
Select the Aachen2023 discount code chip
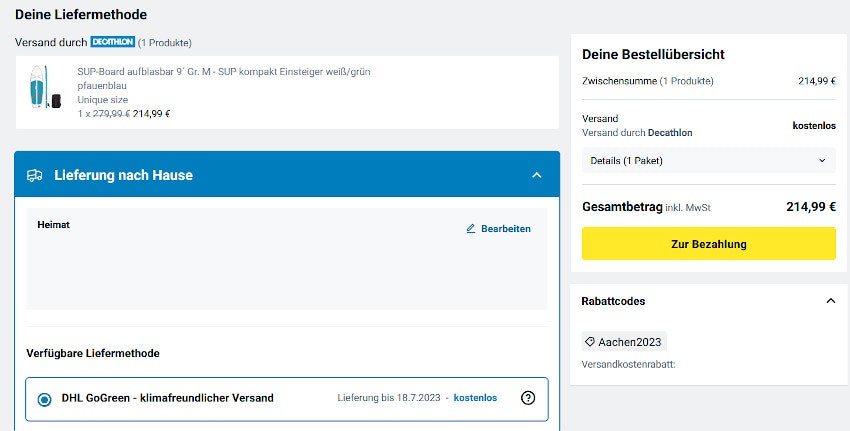coord(624,342)
